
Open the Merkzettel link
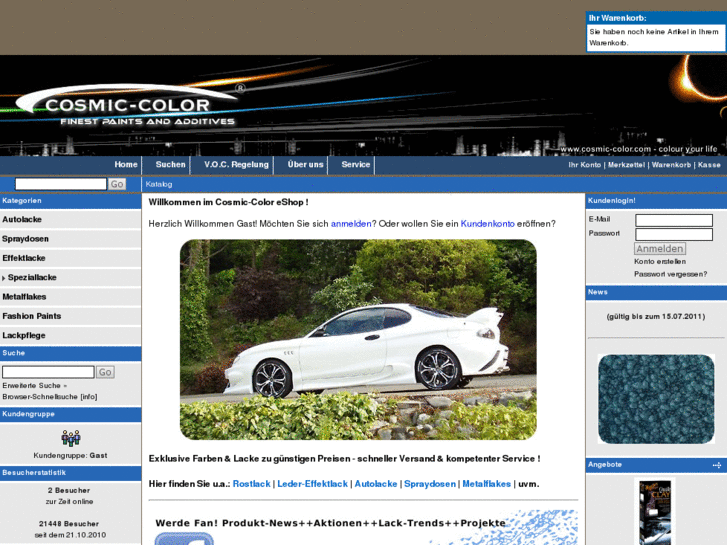pyautogui.click(x=626, y=165)
